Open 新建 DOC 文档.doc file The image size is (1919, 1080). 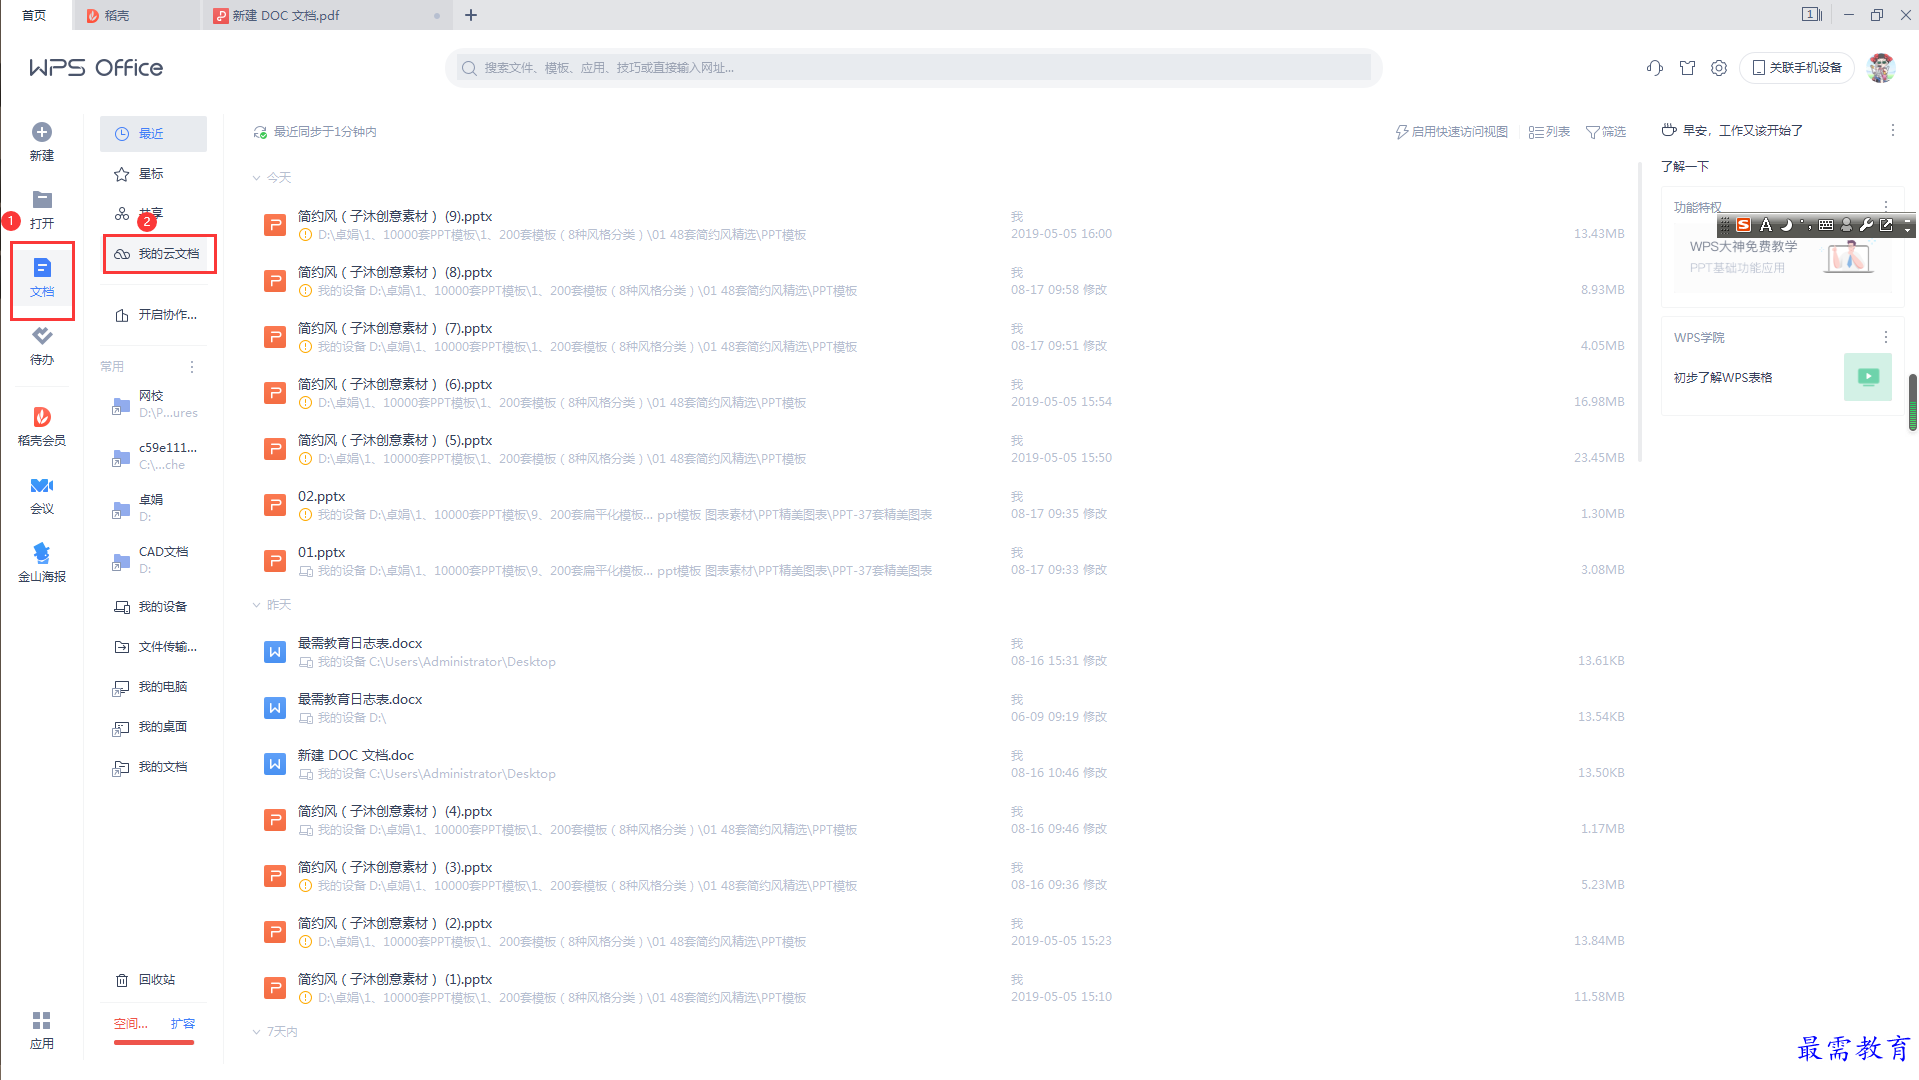pos(940,764)
